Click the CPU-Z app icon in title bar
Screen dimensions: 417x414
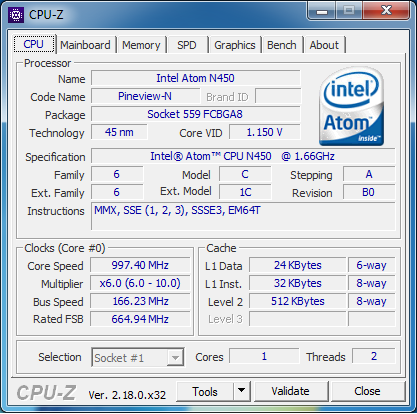point(16,15)
